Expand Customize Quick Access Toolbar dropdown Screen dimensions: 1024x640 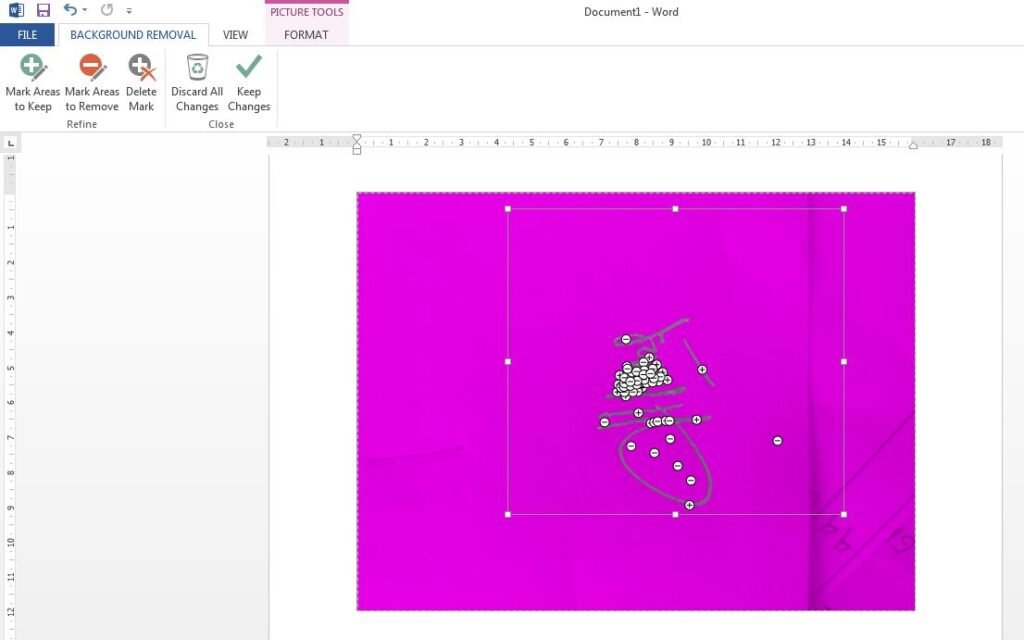pyautogui.click(x=129, y=11)
